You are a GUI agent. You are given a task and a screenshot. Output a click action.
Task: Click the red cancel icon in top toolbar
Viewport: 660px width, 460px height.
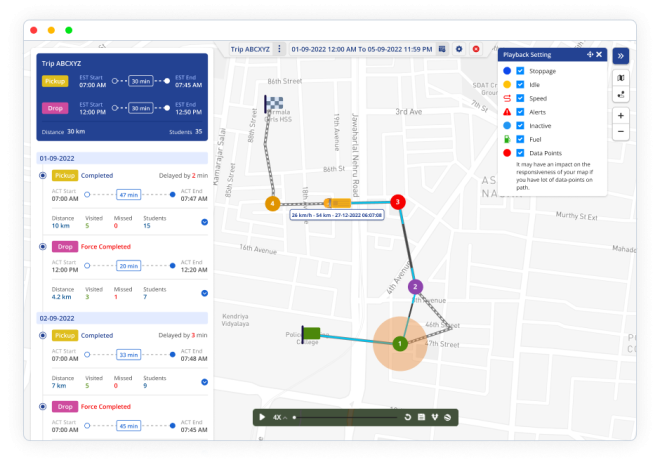click(x=475, y=48)
